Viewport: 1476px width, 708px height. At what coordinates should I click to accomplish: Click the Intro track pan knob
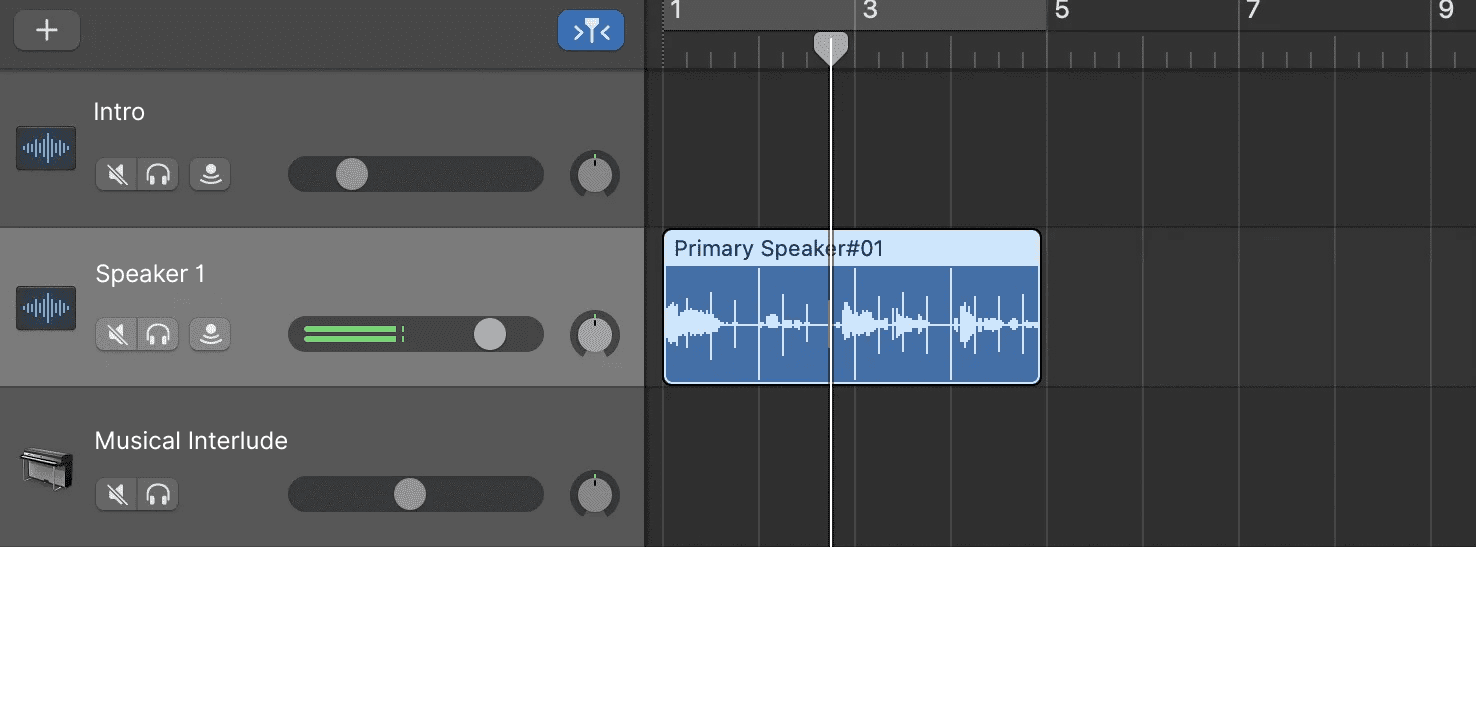(595, 175)
